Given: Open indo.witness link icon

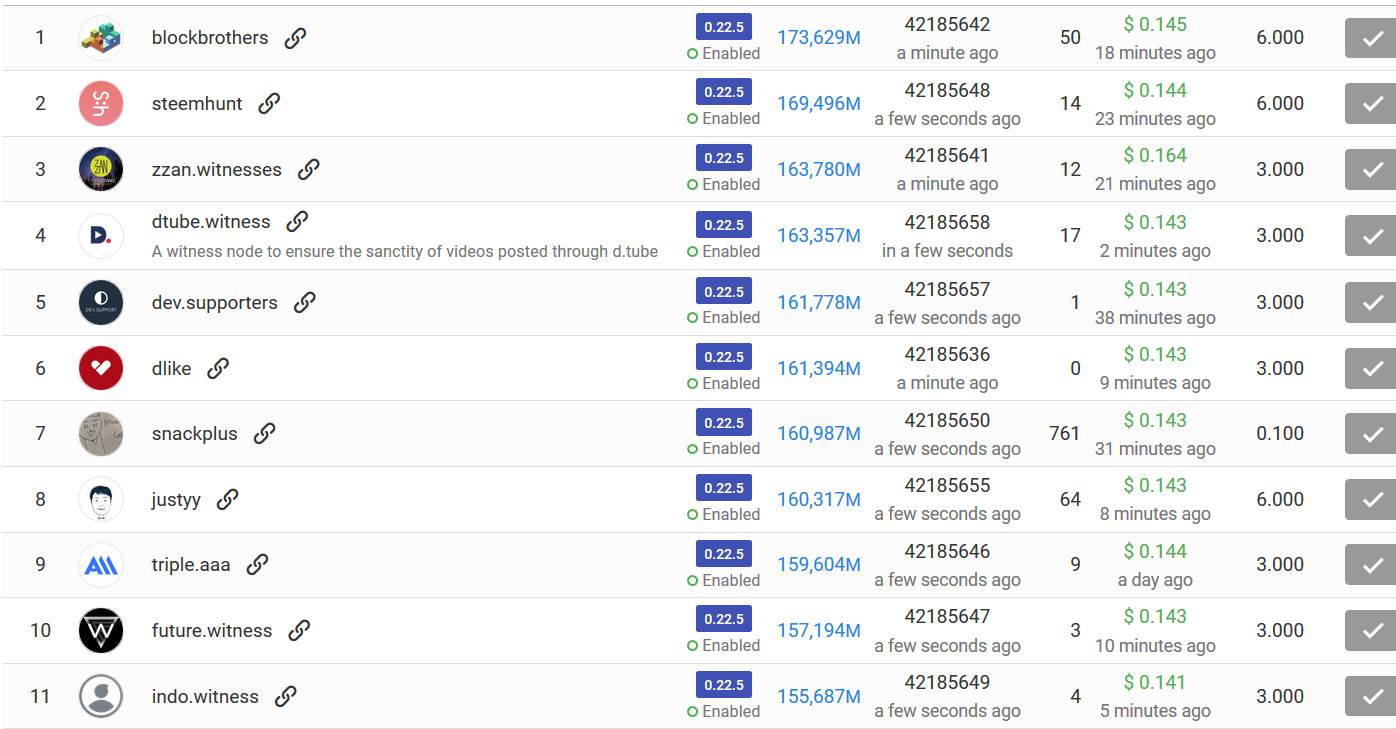Looking at the screenshot, I should [x=286, y=696].
